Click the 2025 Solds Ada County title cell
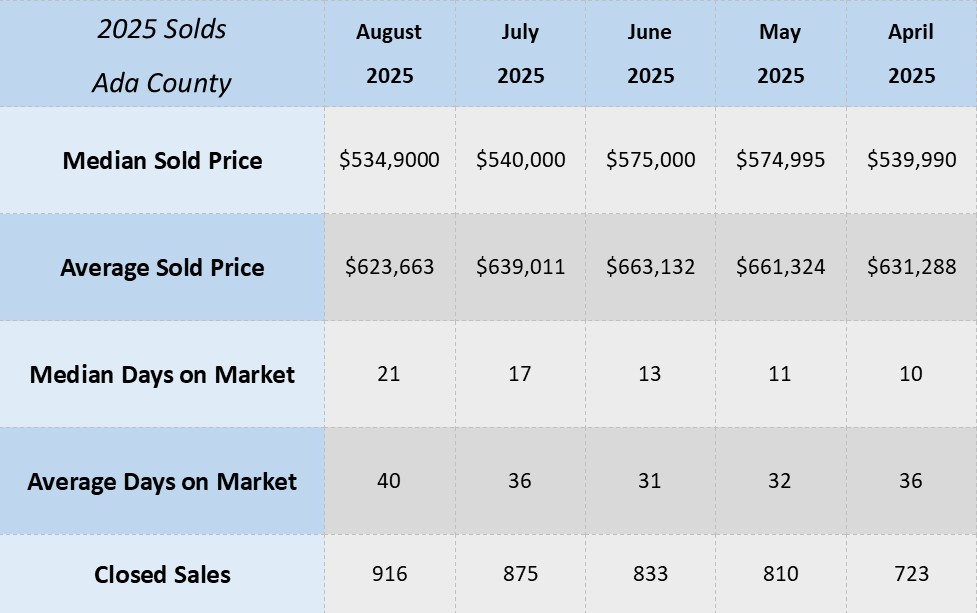Viewport: 977px width, 613px height. click(162, 54)
